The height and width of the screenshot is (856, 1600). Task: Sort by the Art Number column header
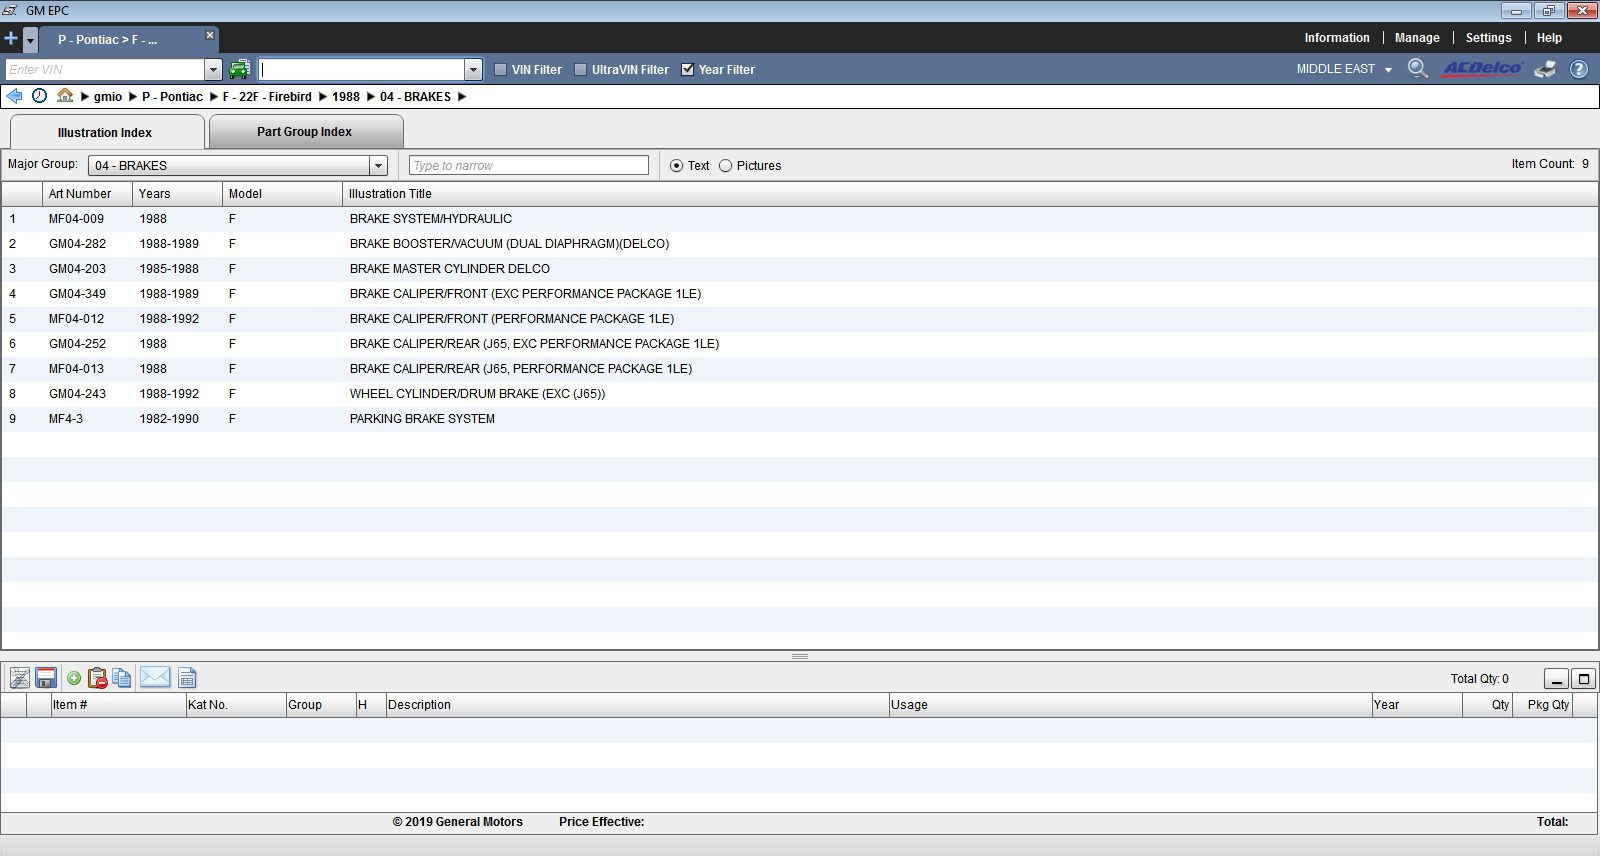pyautogui.click(x=87, y=194)
